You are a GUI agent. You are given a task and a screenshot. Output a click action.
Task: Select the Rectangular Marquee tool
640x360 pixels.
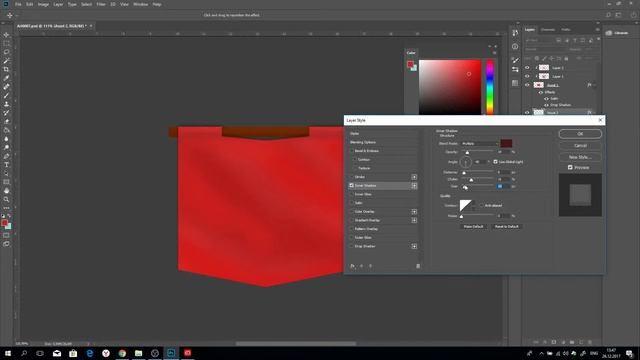tap(6, 43)
